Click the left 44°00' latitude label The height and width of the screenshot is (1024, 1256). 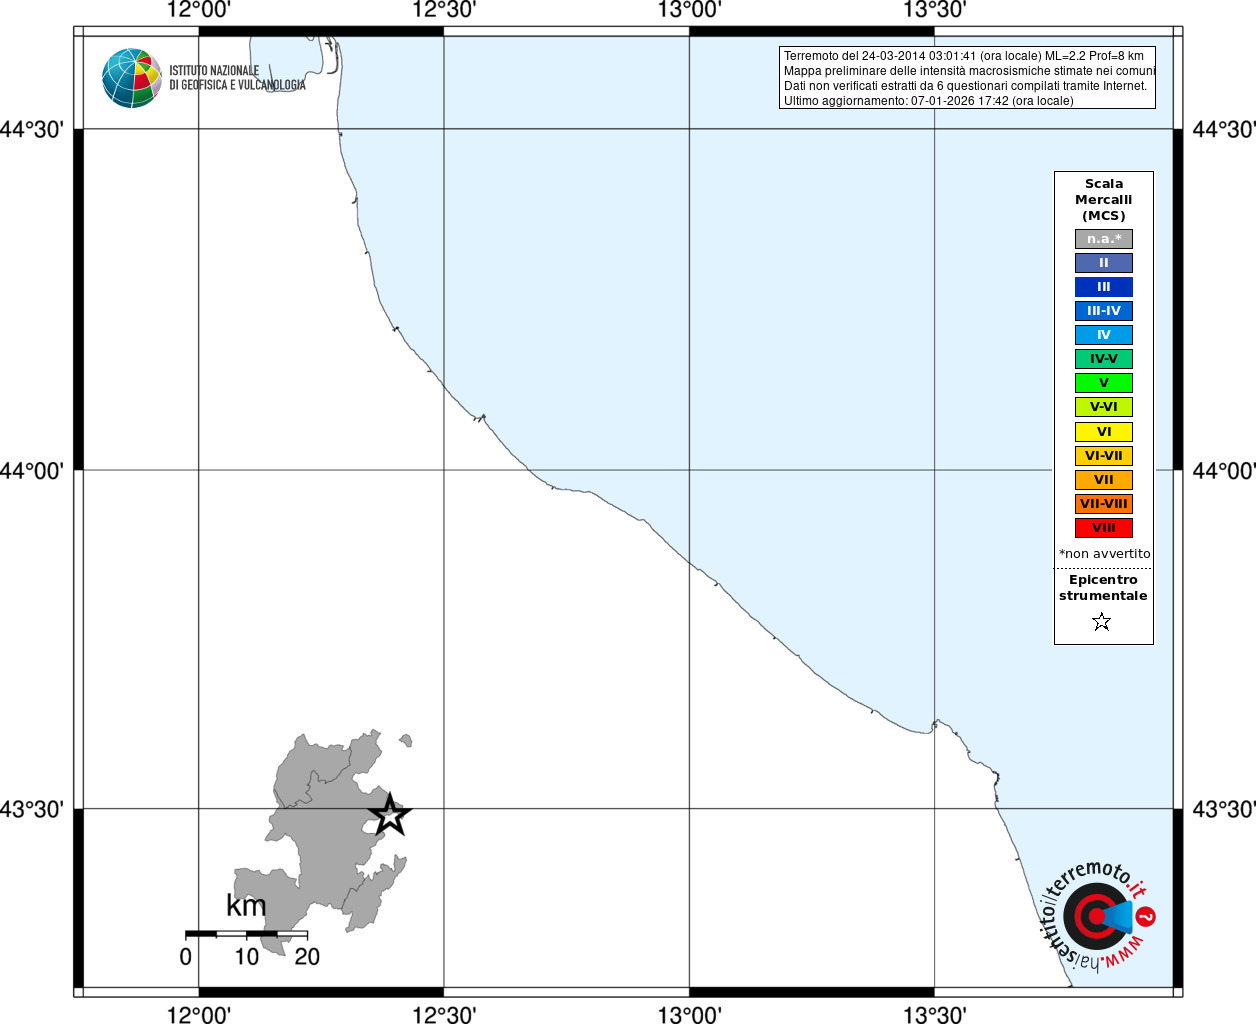32,470
